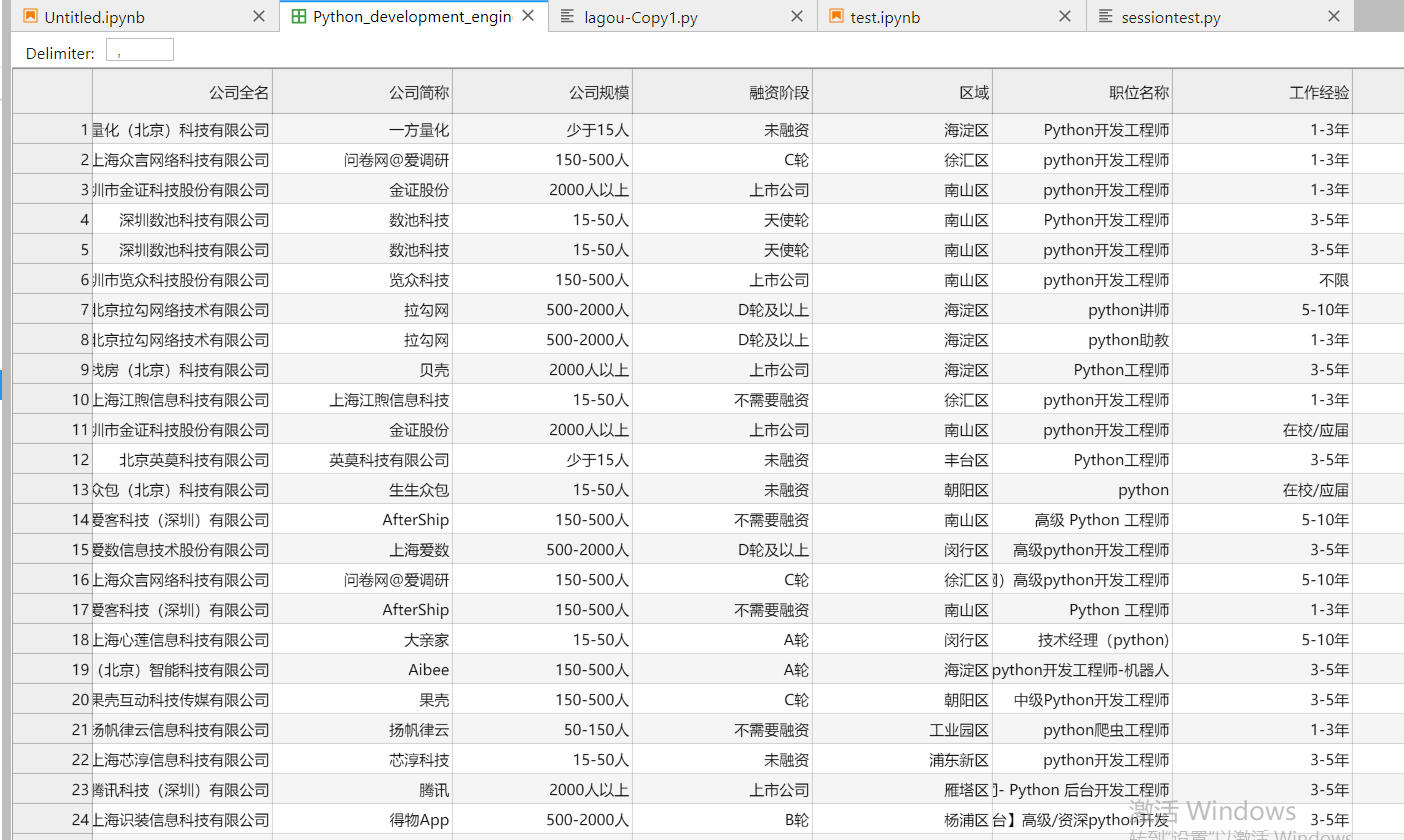Select the Python_development_engin tab
The height and width of the screenshot is (840, 1404).
click(414, 17)
